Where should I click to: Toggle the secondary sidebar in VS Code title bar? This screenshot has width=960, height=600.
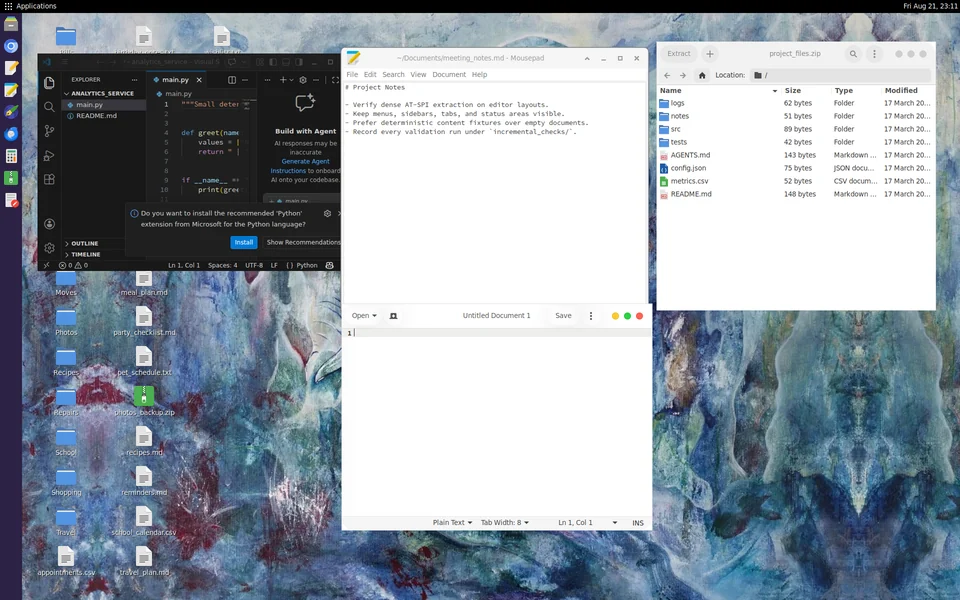[299, 62]
